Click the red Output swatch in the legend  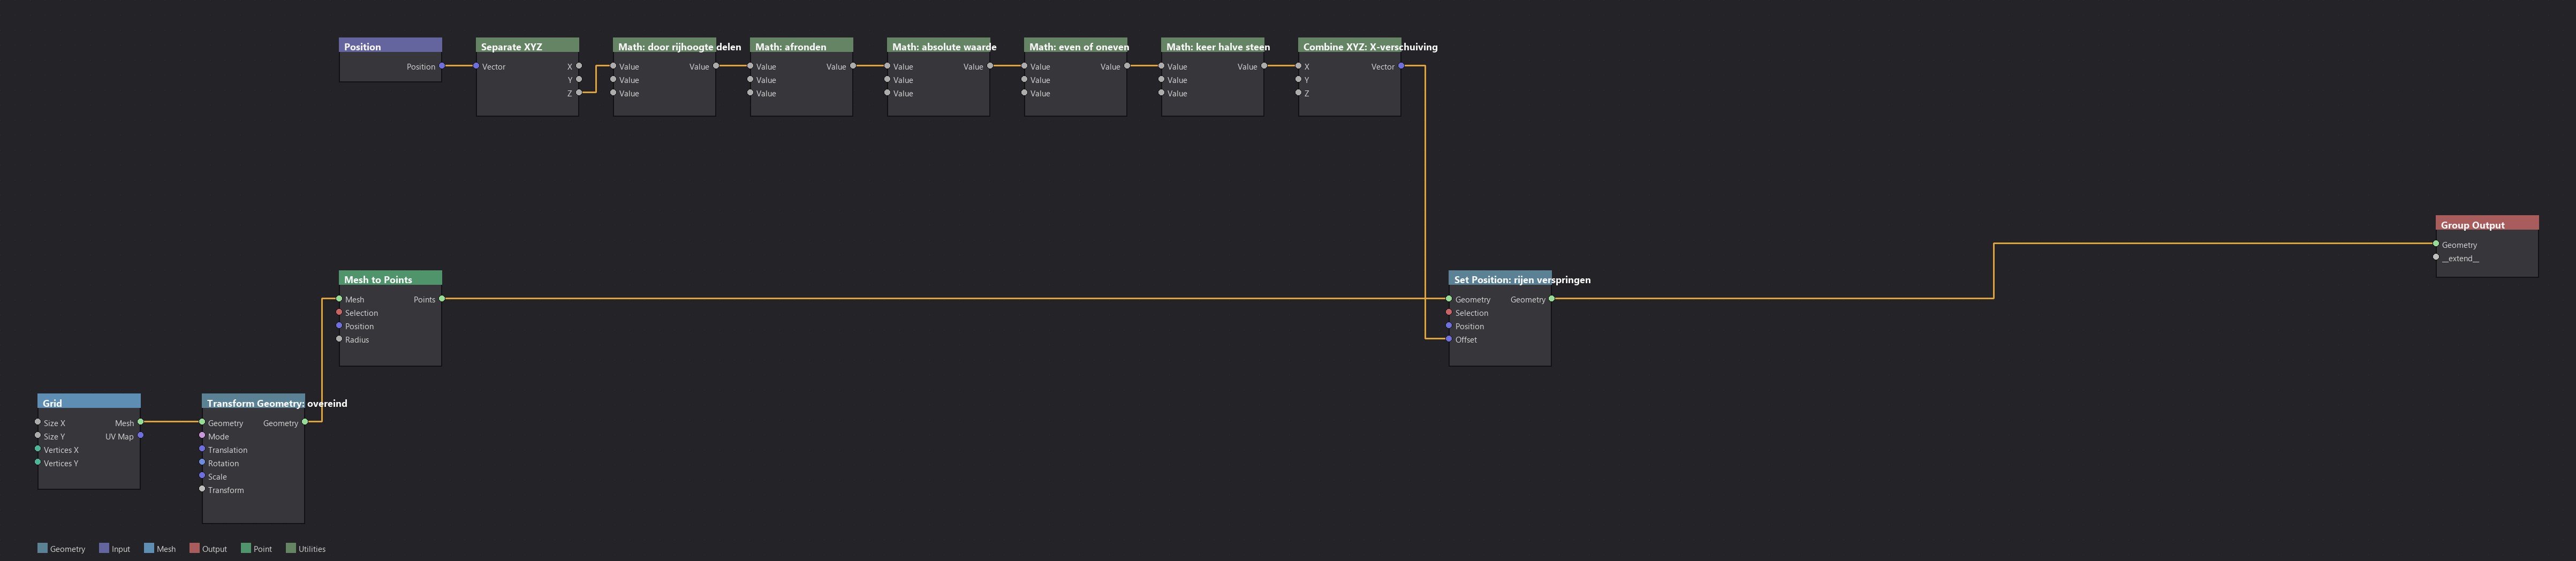point(195,548)
